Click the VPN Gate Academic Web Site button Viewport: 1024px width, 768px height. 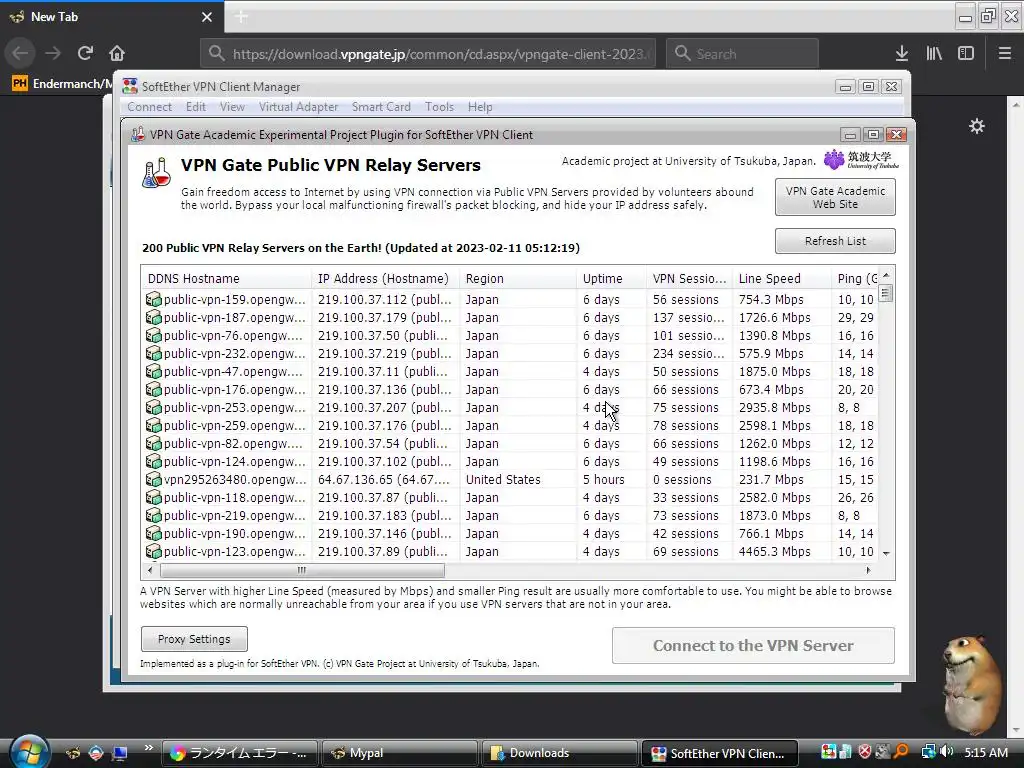tap(835, 197)
